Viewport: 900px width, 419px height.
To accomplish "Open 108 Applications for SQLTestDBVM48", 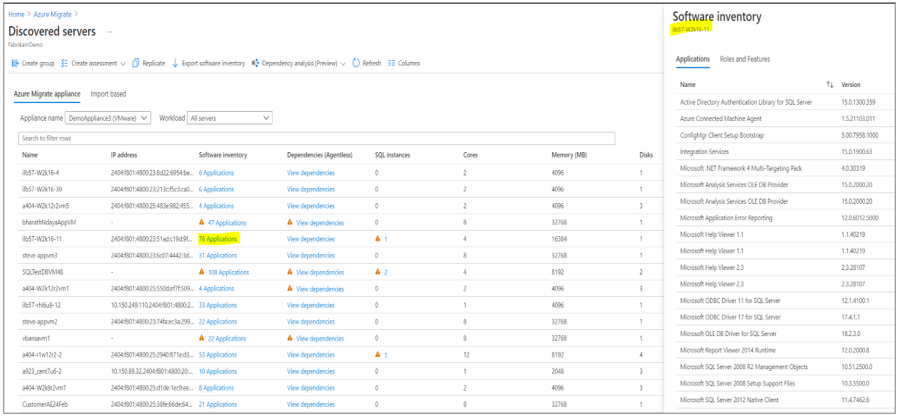I will click(228, 273).
